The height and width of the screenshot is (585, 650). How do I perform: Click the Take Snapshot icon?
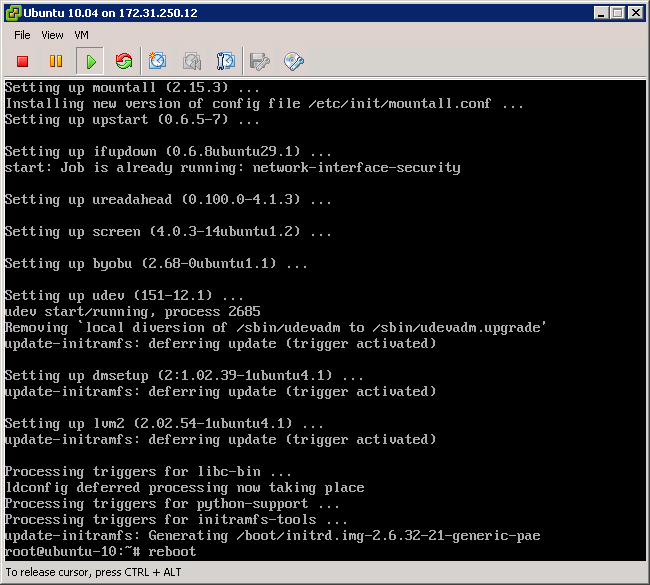click(158, 61)
